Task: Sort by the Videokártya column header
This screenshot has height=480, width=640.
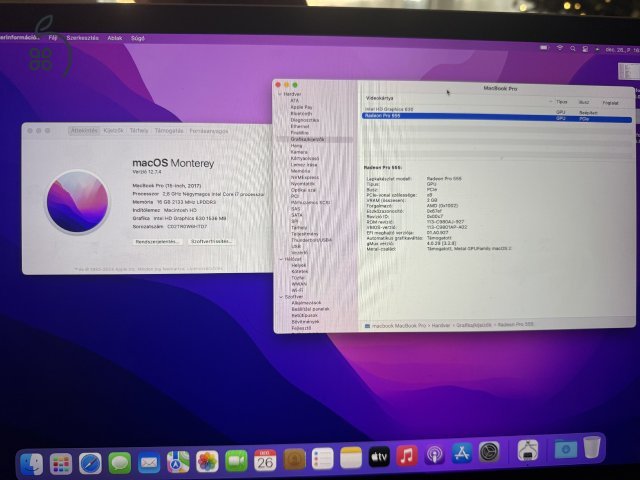Action: tap(380, 98)
